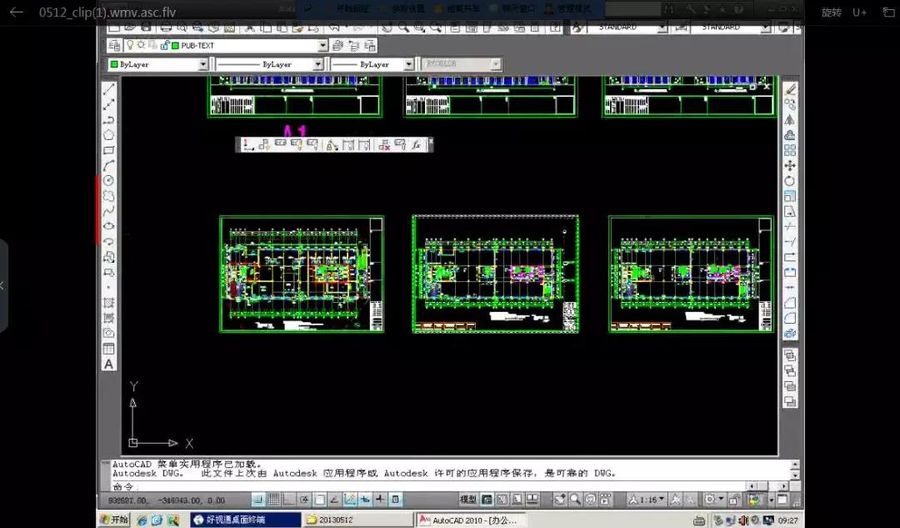Click the green PUB-TEXT layer color swatch
This screenshot has width=900, height=528.
176,45
